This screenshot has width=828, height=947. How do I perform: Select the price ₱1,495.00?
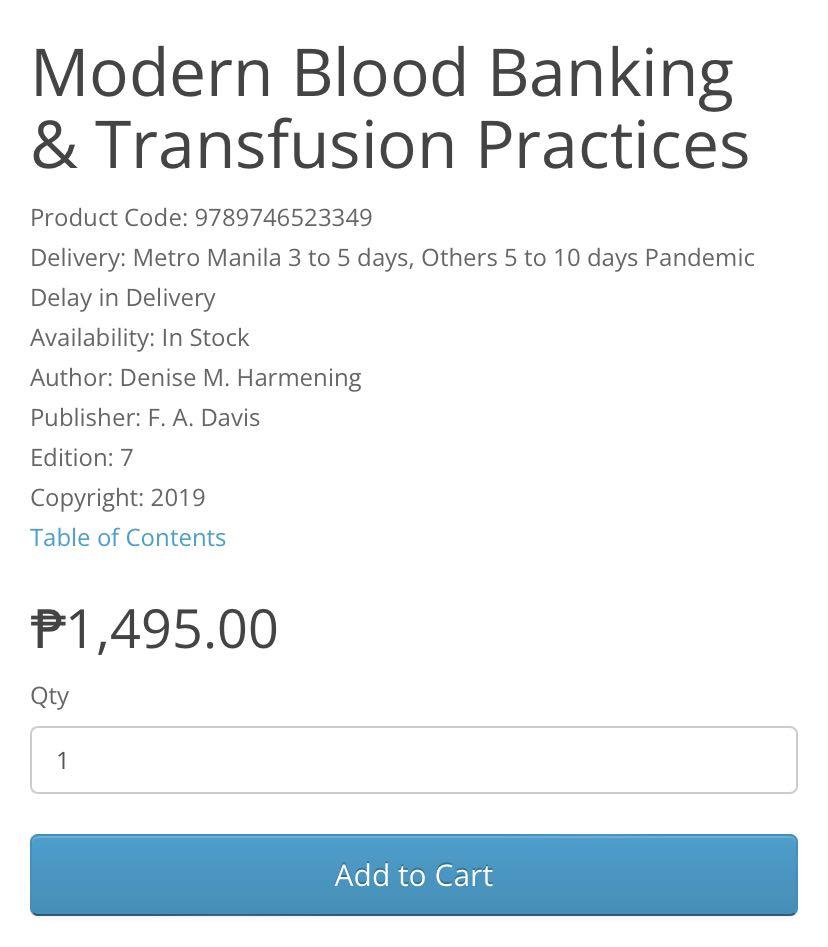tap(155, 628)
